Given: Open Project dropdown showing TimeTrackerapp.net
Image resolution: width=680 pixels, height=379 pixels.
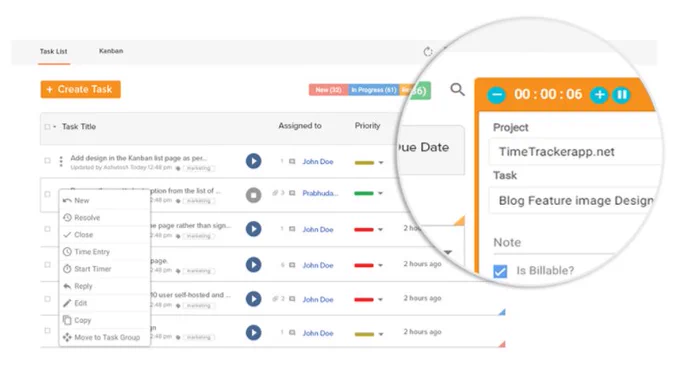Looking at the screenshot, I should 576,152.
